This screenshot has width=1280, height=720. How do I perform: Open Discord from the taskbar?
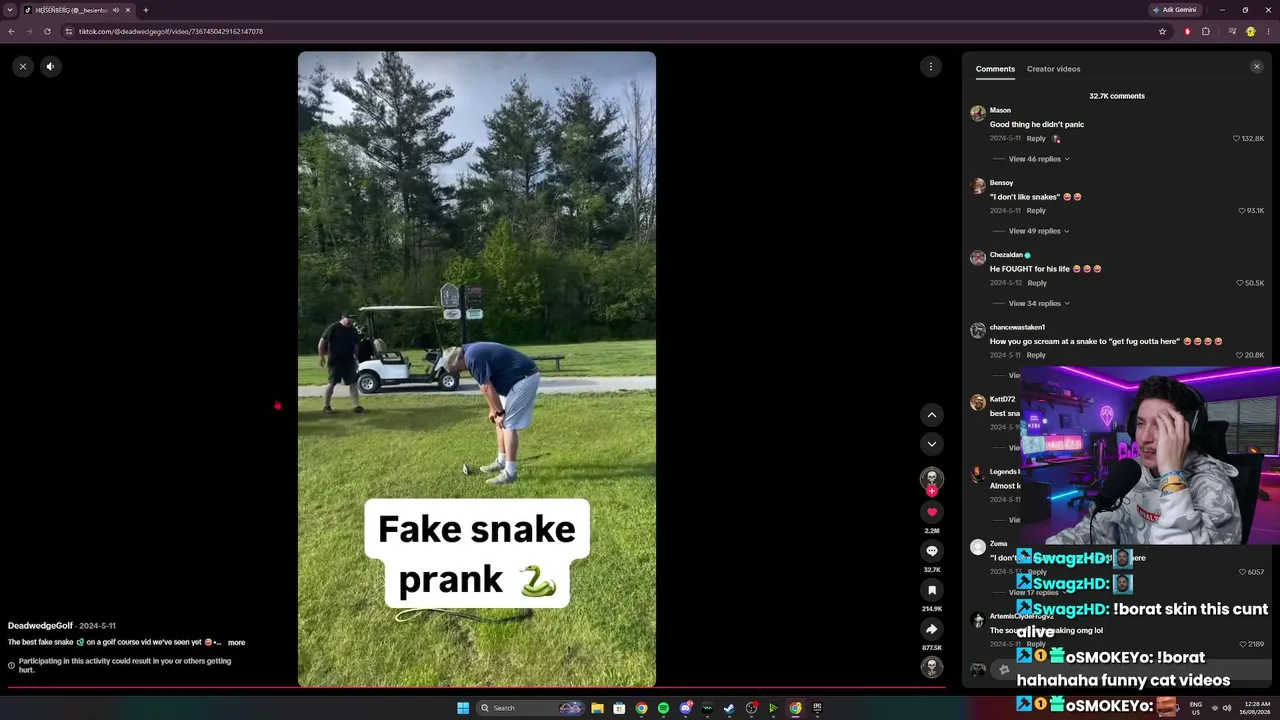pyautogui.click(x=685, y=708)
